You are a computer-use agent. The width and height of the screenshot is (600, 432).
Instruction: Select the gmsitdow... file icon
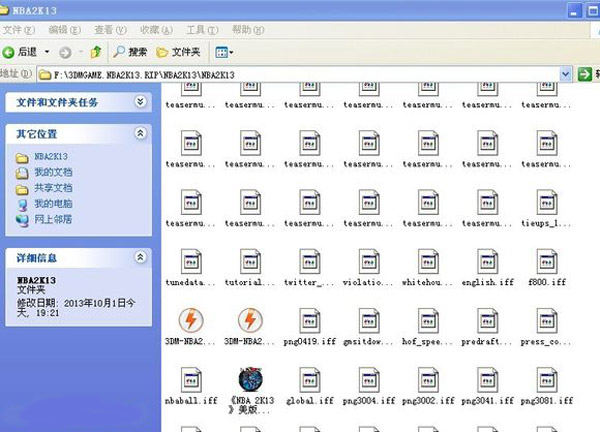tap(369, 321)
